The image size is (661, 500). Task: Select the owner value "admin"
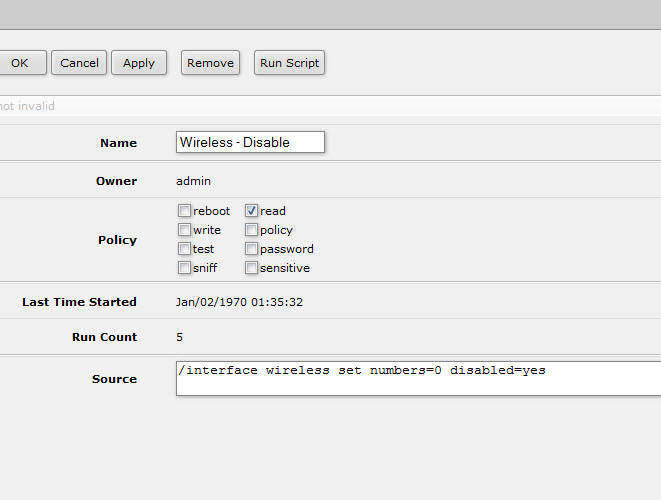[x=193, y=181]
